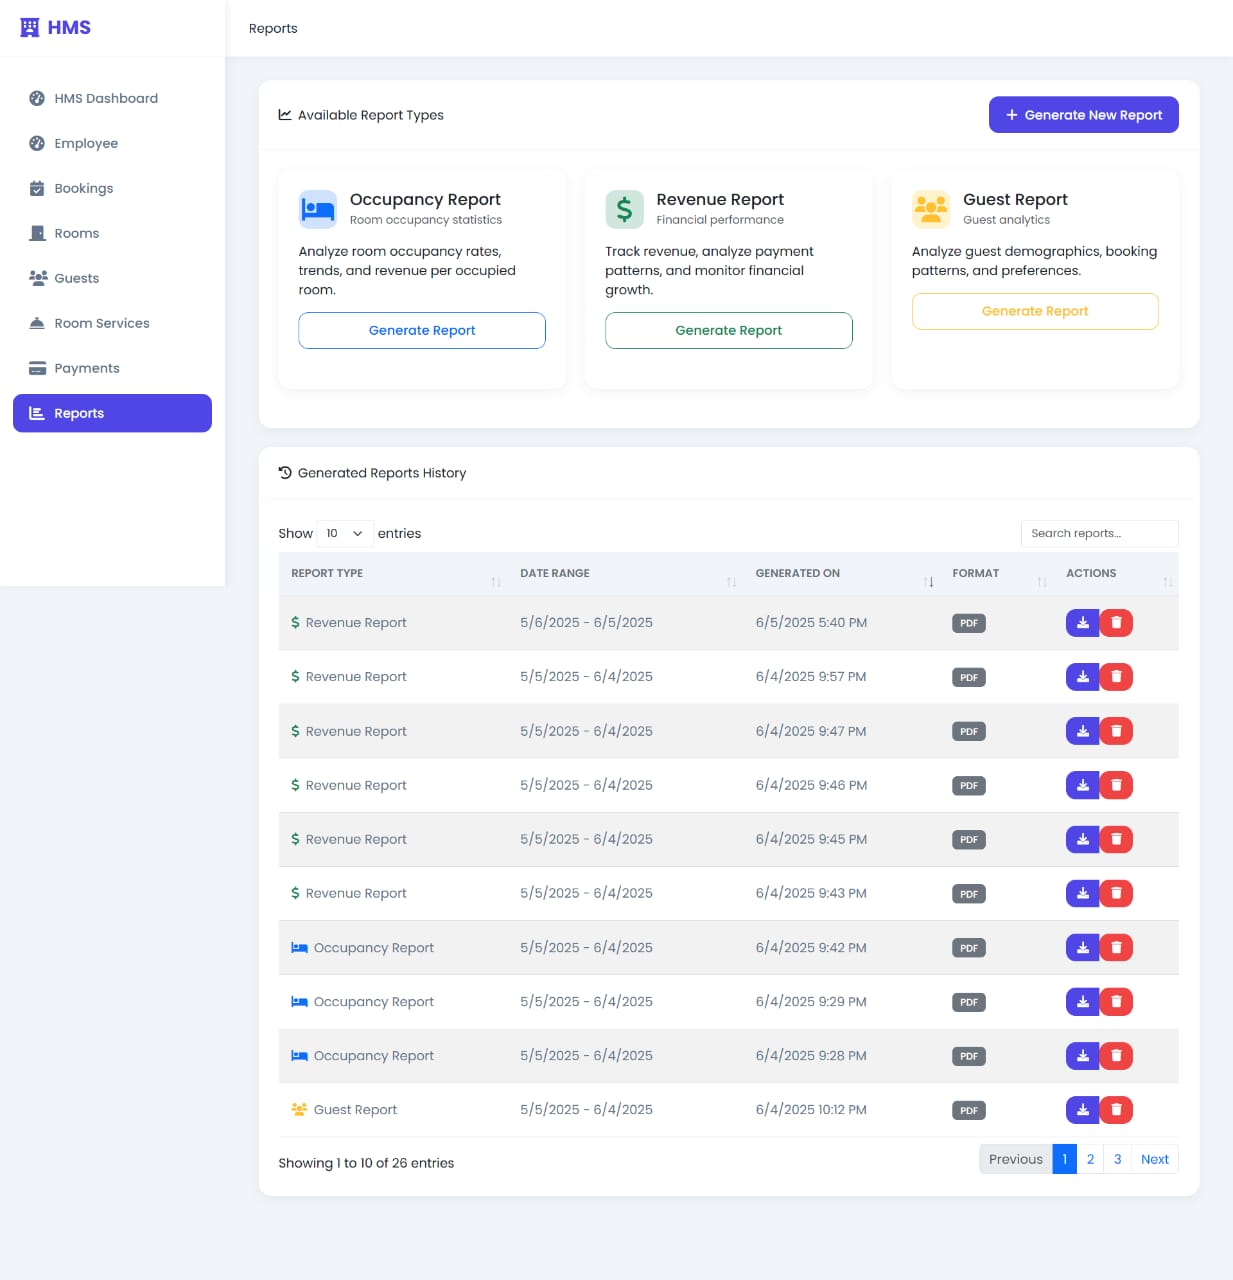
Task: Click PDF badge for 6/5/2025 5:40 PM row
Action: point(969,623)
